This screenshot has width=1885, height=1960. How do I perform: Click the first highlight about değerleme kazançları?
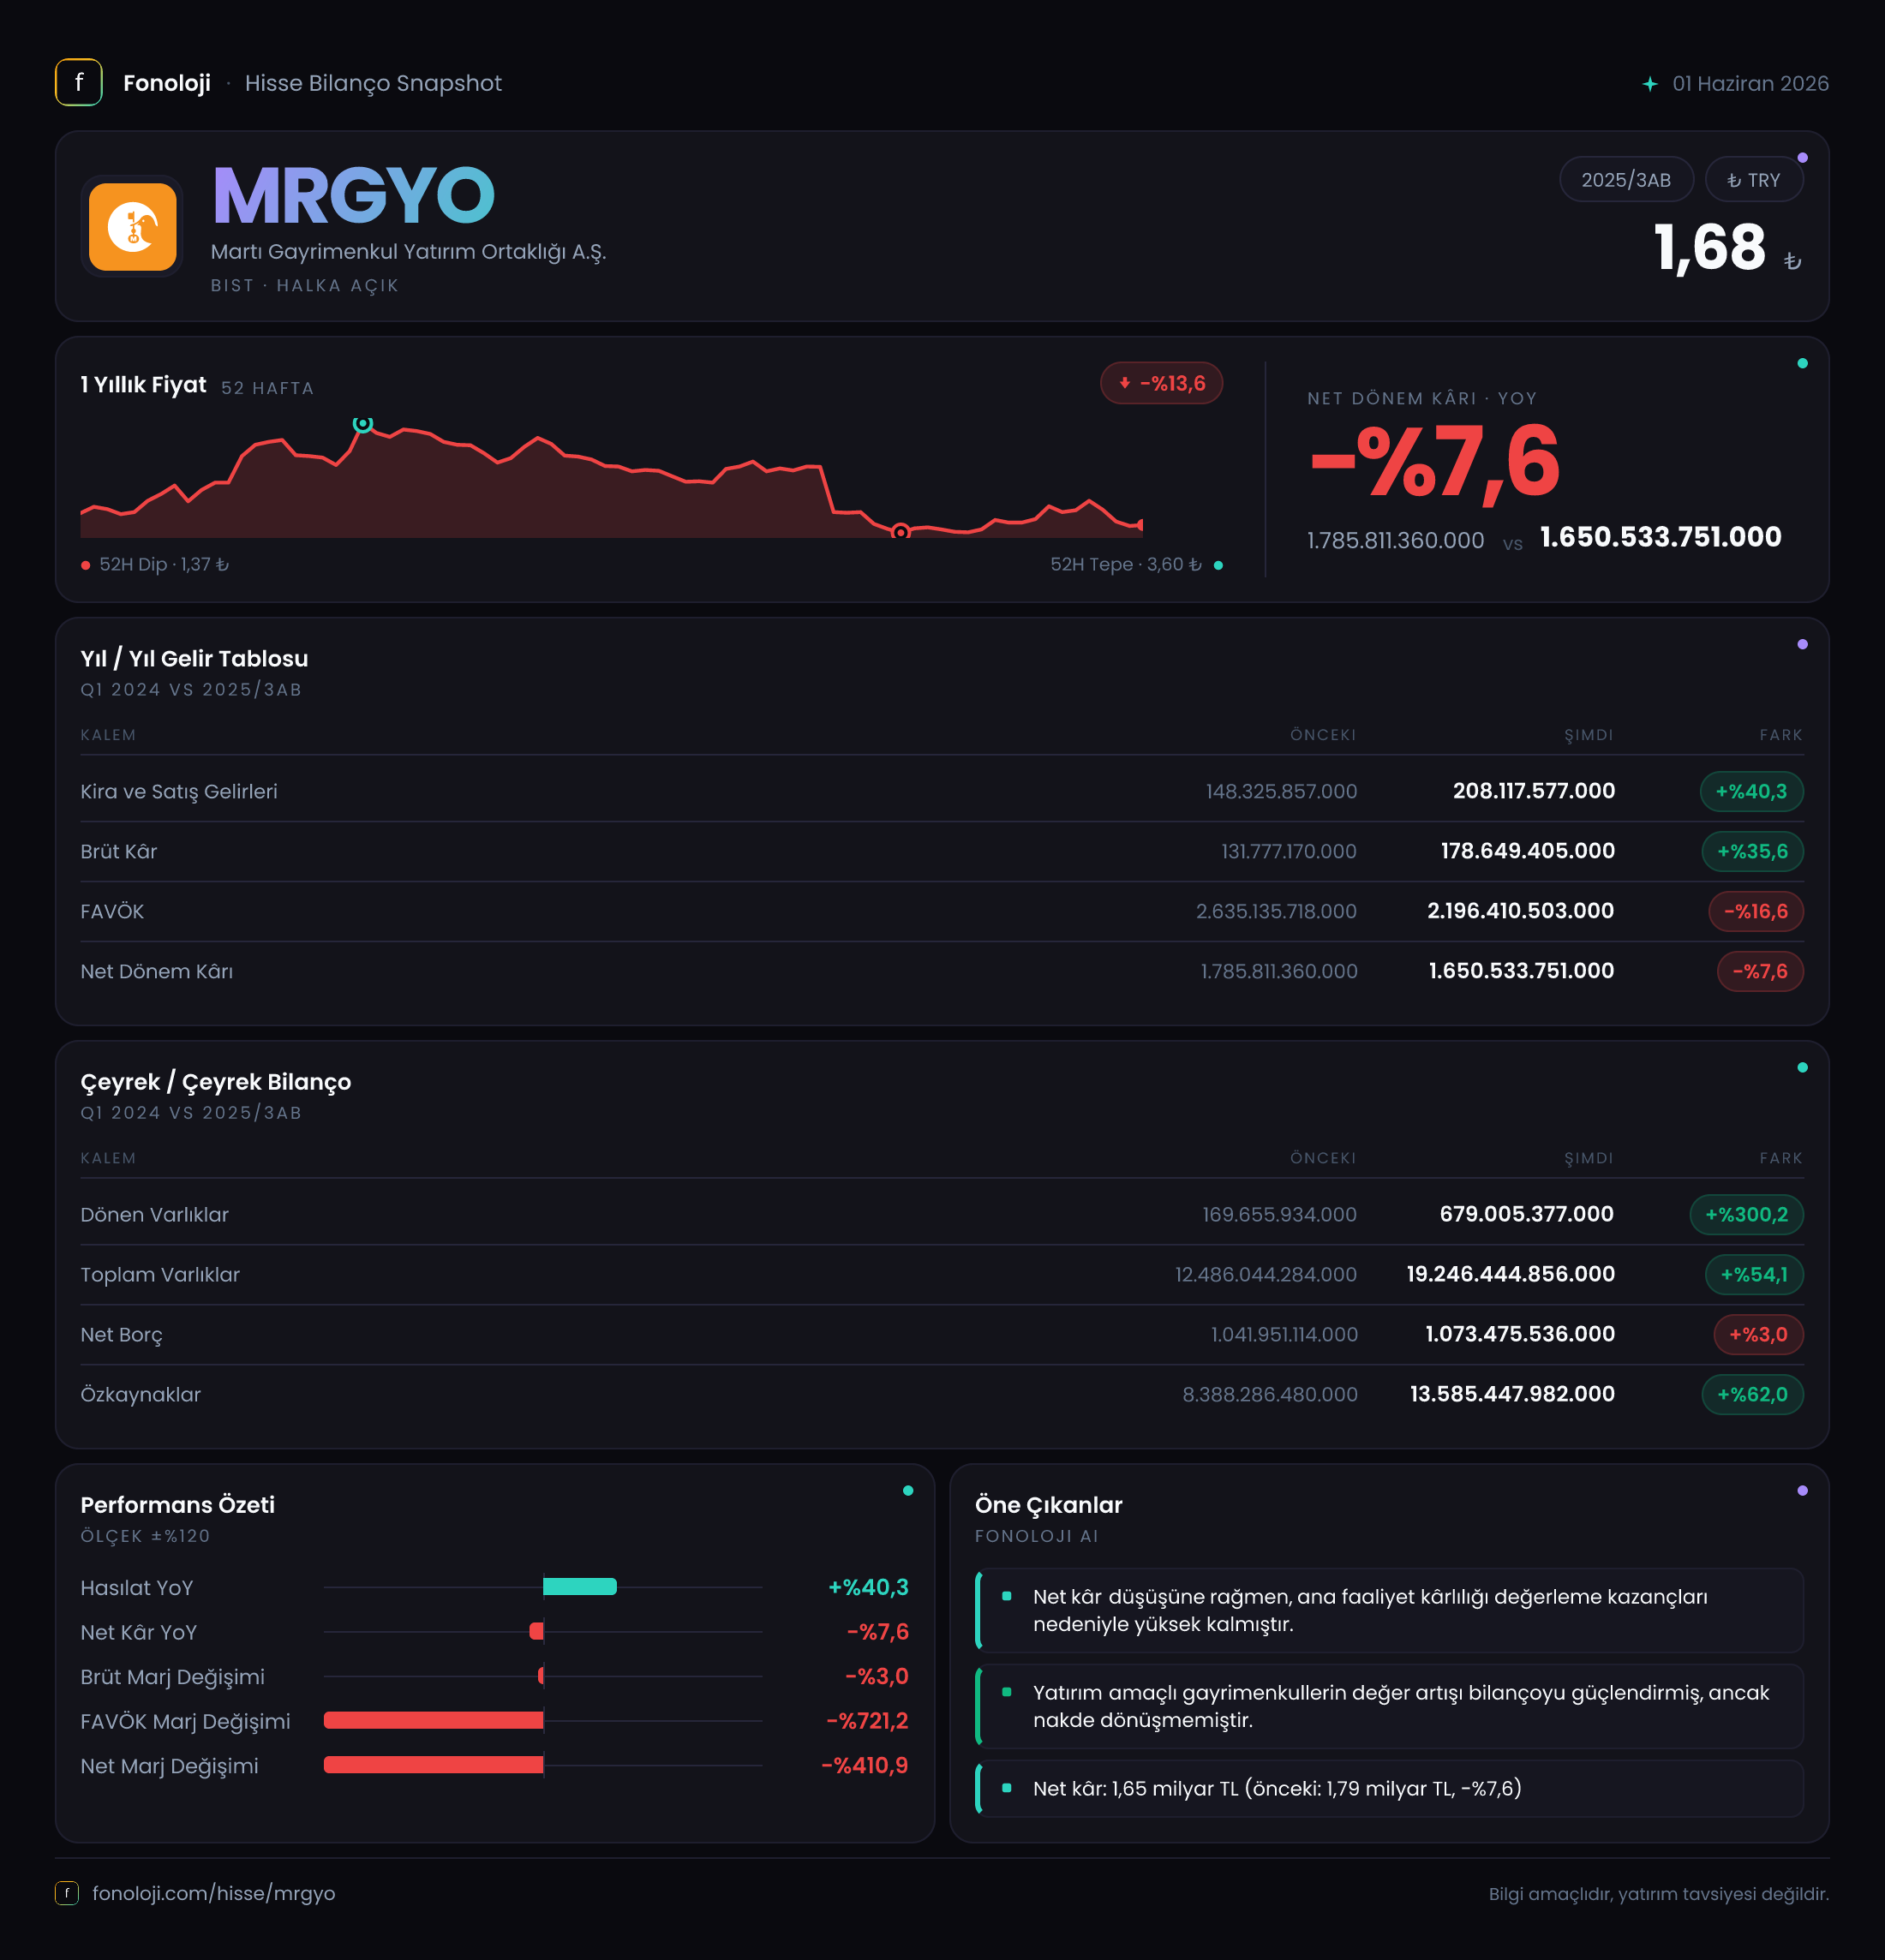pos(1389,1610)
